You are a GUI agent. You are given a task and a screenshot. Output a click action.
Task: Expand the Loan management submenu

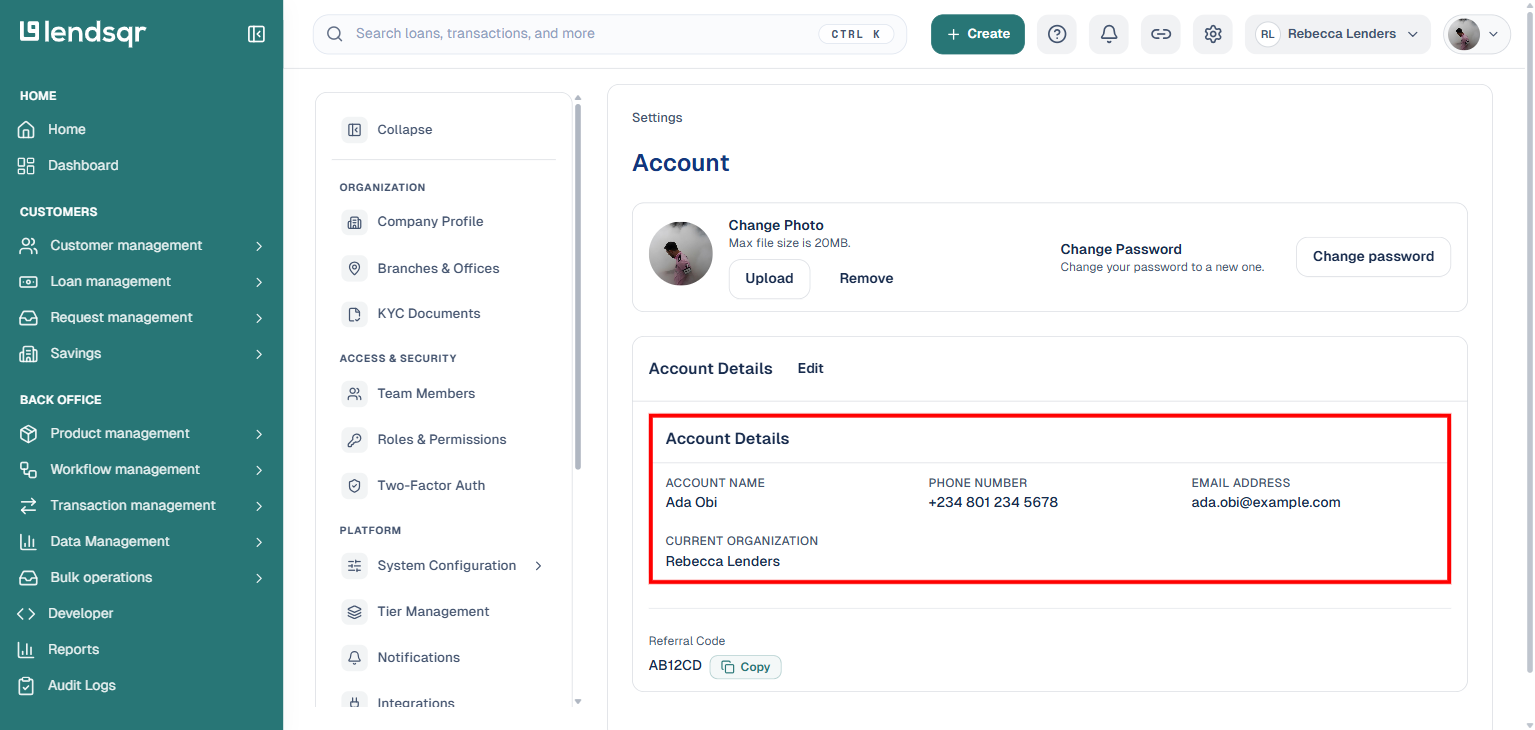click(259, 282)
